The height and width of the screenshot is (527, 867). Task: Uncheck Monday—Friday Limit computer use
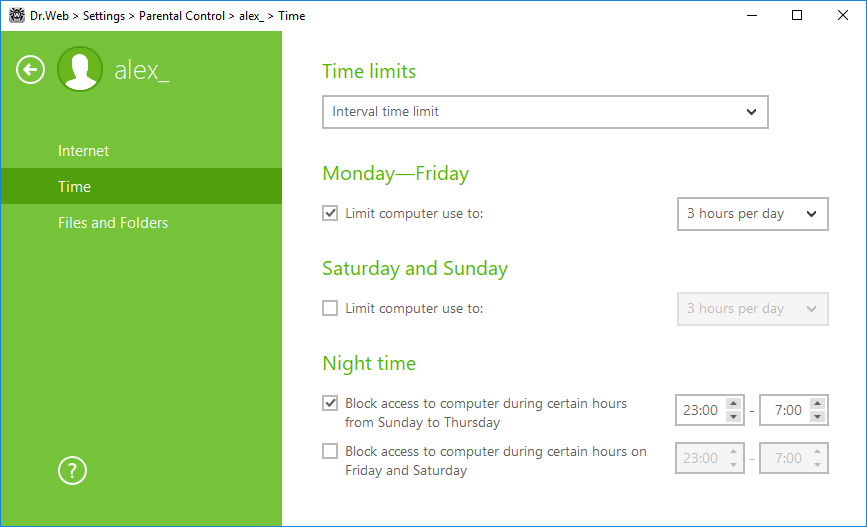(x=330, y=213)
